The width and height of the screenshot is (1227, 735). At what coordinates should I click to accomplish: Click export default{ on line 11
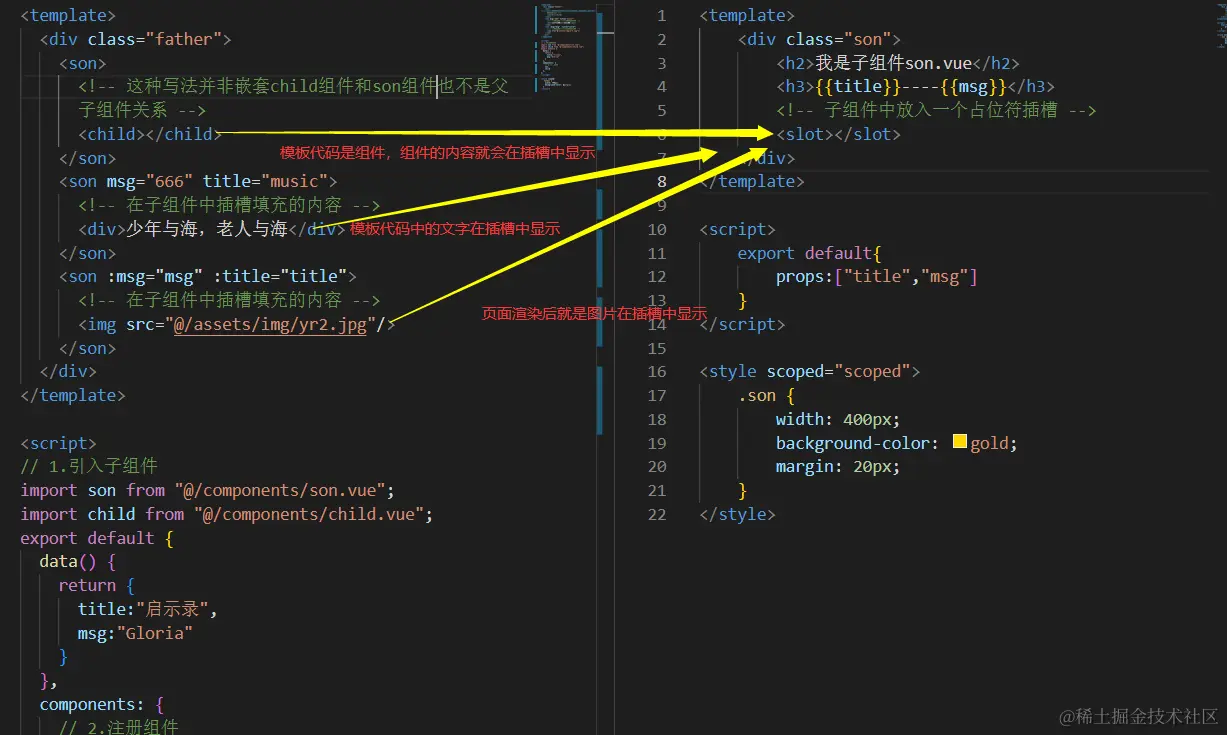pyautogui.click(x=809, y=253)
